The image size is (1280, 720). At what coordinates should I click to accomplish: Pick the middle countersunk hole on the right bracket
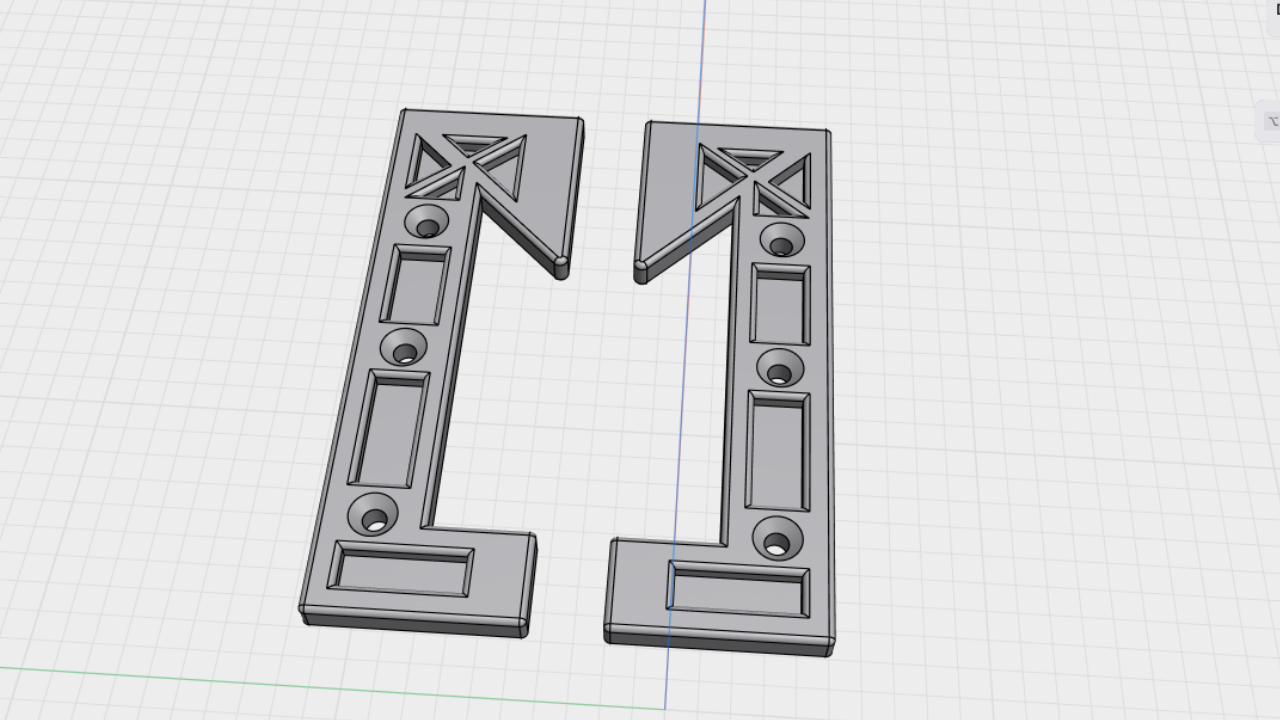tap(780, 369)
